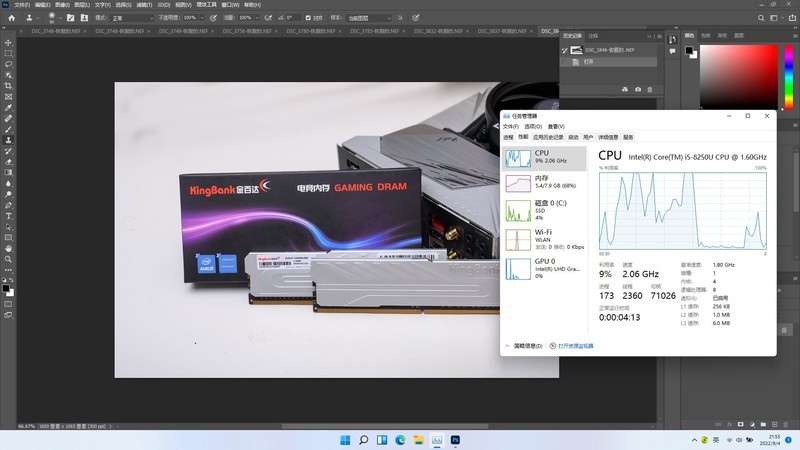Select the Horizontal Type tool
The height and width of the screenshot is (450, 800).
[x=9, y=215]
